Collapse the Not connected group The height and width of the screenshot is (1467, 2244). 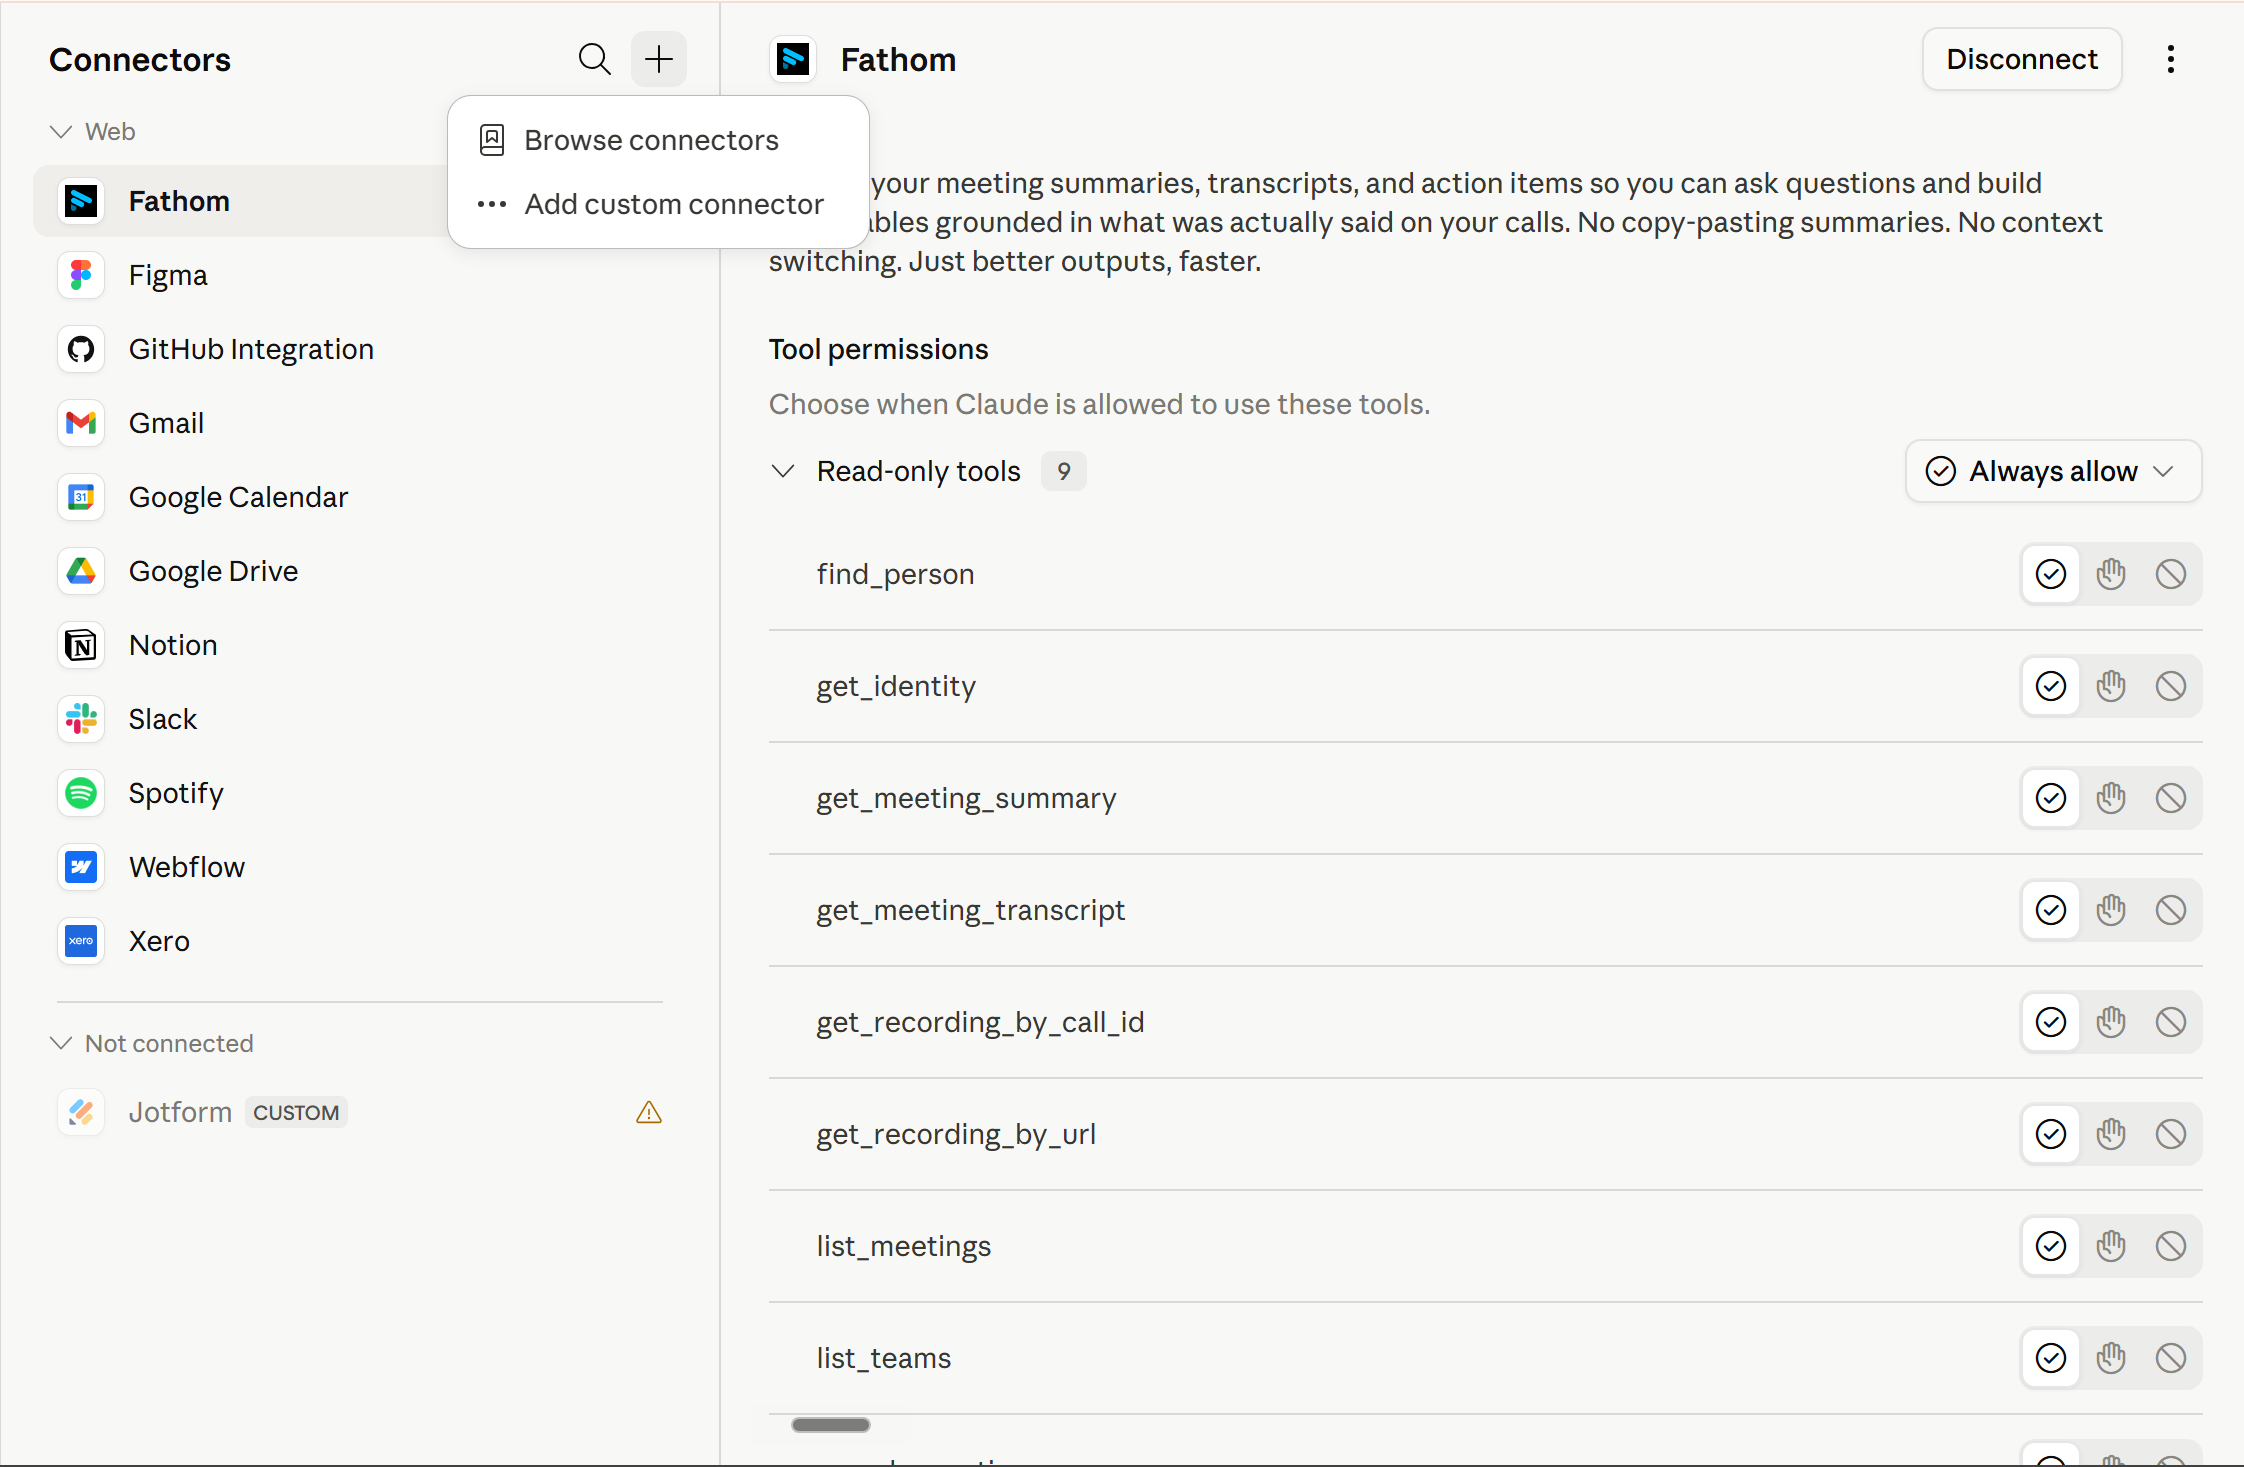point(61,1043)
